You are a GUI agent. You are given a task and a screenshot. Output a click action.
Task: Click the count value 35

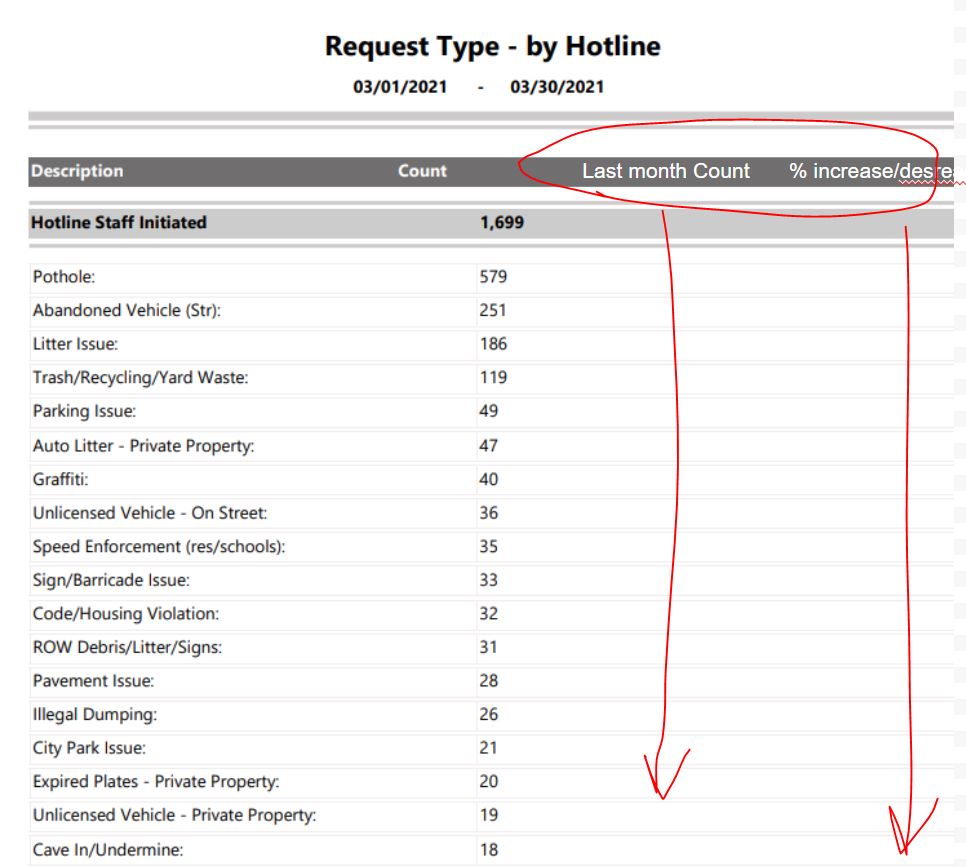[489, 547]
